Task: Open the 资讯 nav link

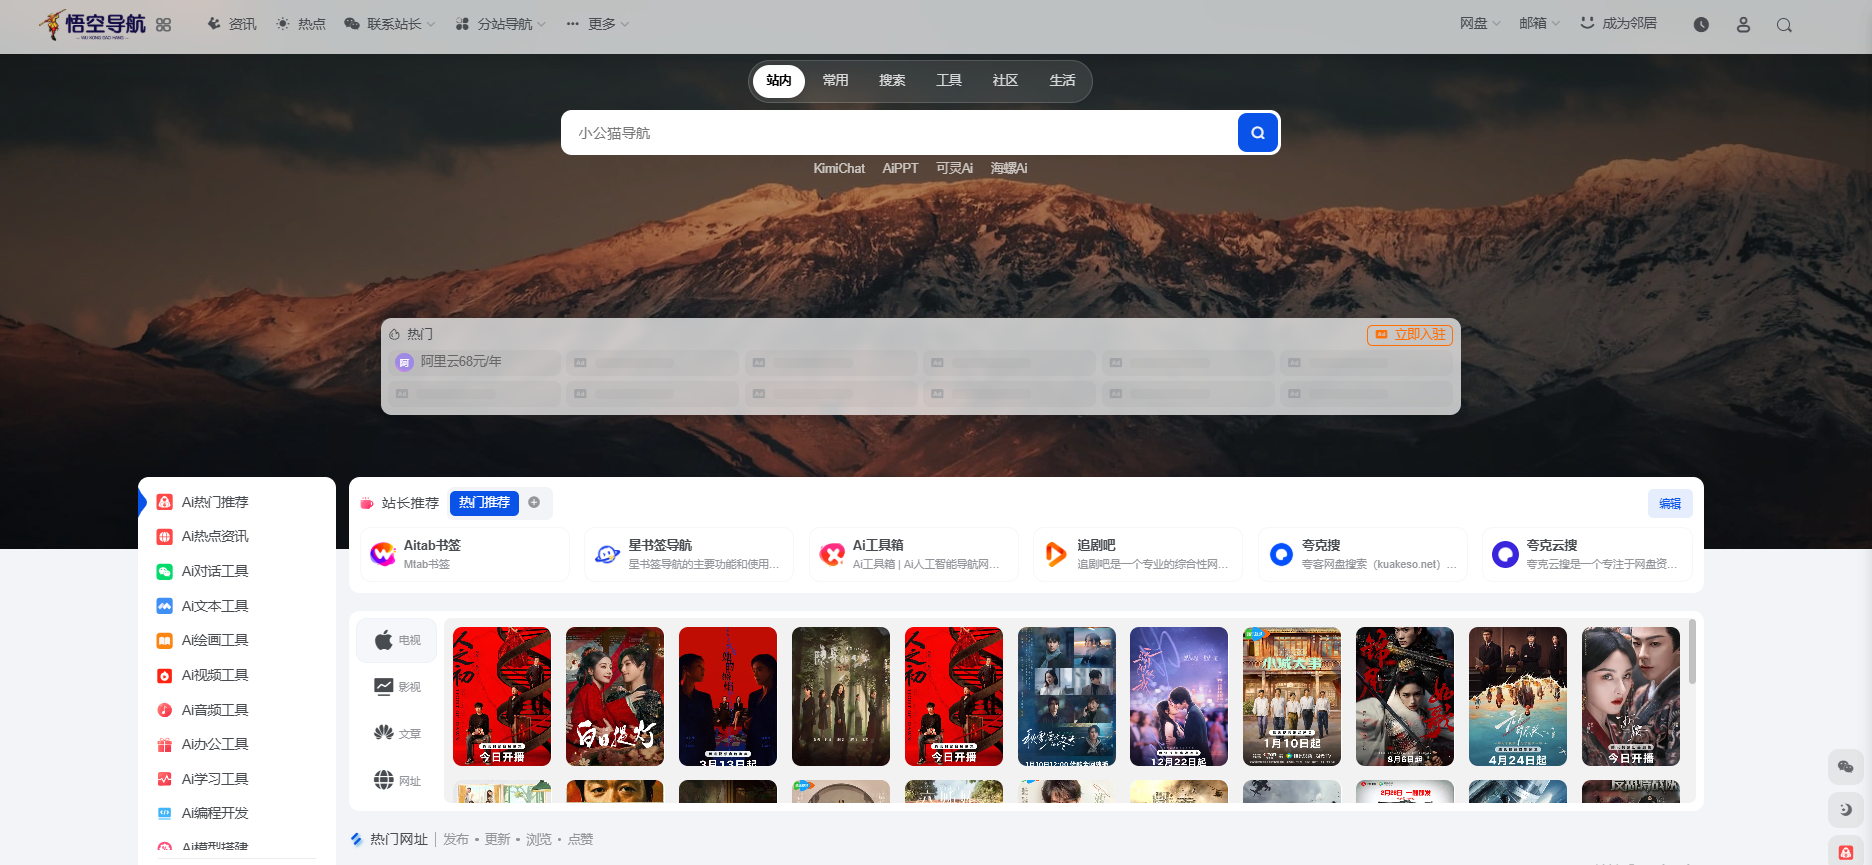Action: pos(232,24)
